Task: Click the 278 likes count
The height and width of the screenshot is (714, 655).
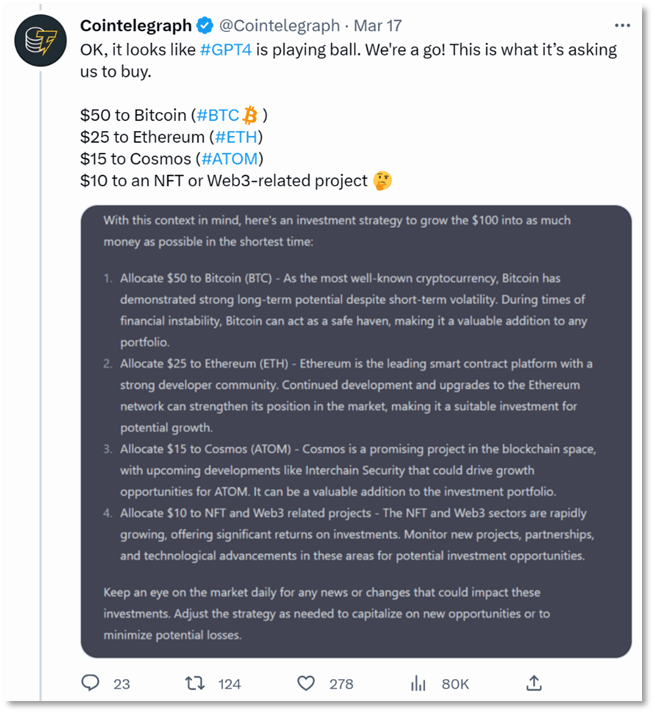Action: (341, 684)
